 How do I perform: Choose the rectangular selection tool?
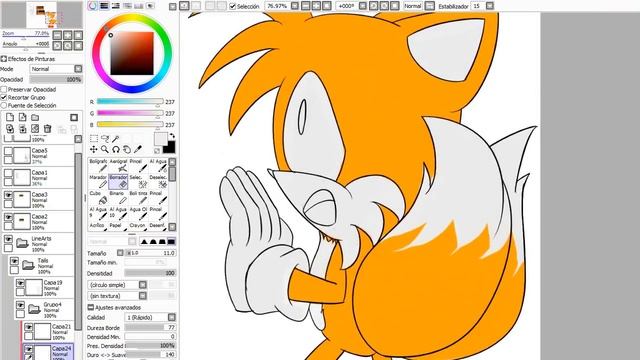(94, 139)
